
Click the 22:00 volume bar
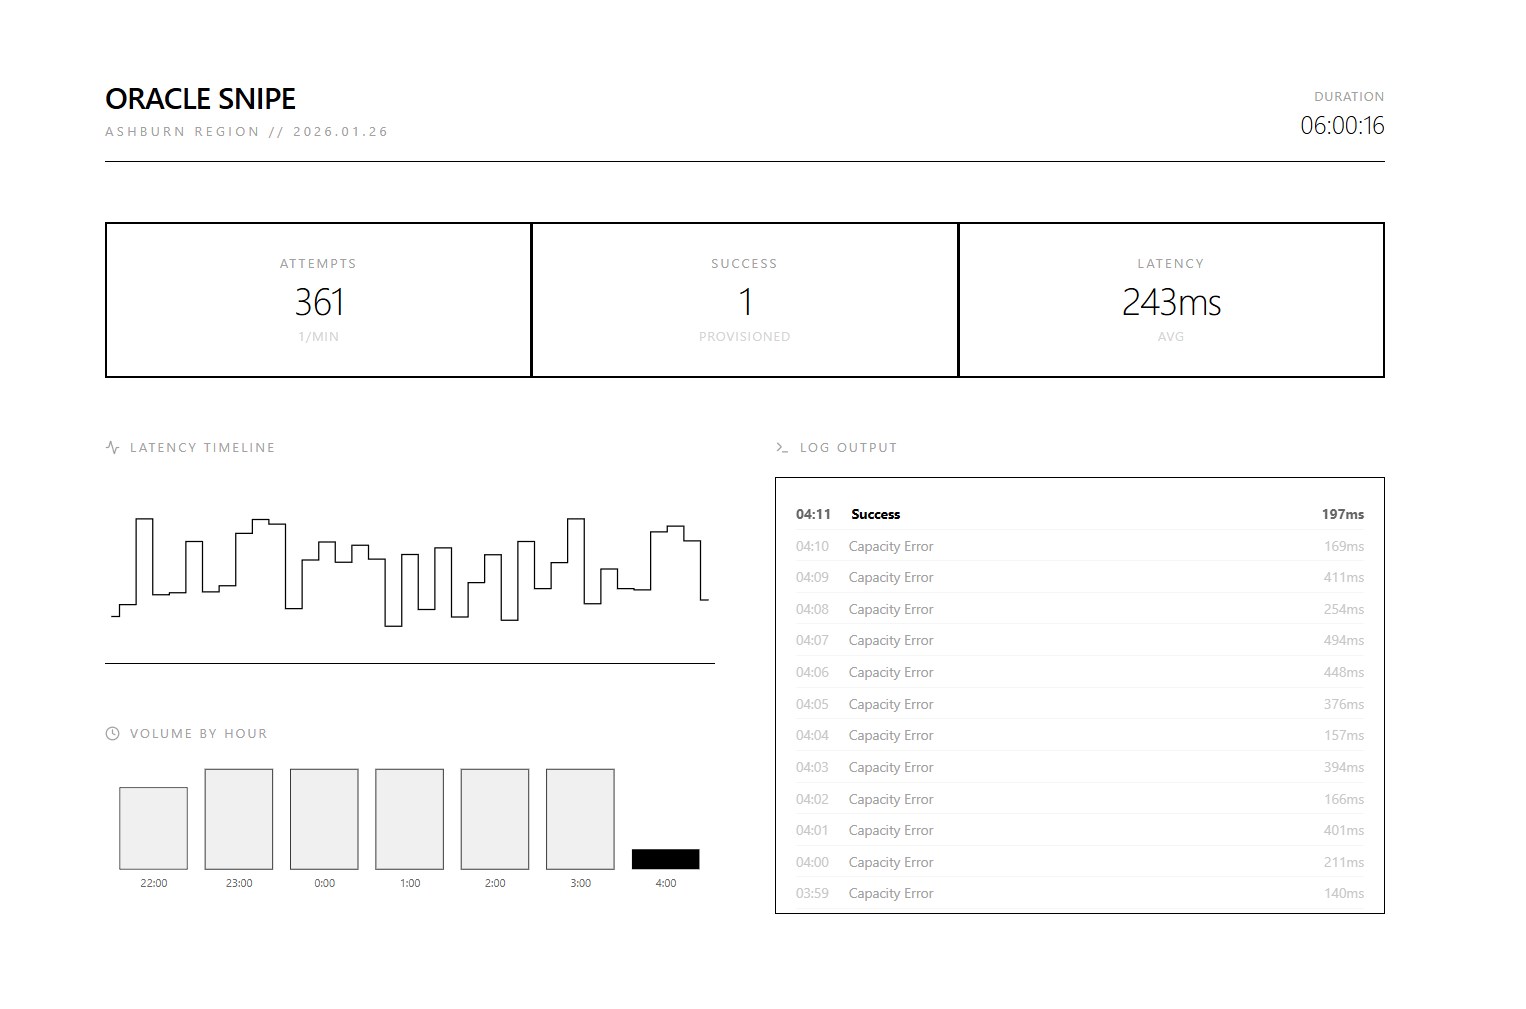point(153,828)
